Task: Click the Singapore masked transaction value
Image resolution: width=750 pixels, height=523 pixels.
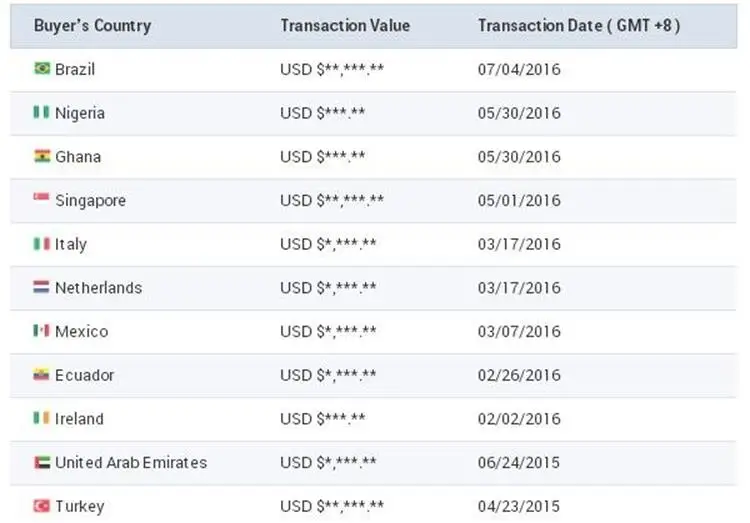Action: (332, 201)
